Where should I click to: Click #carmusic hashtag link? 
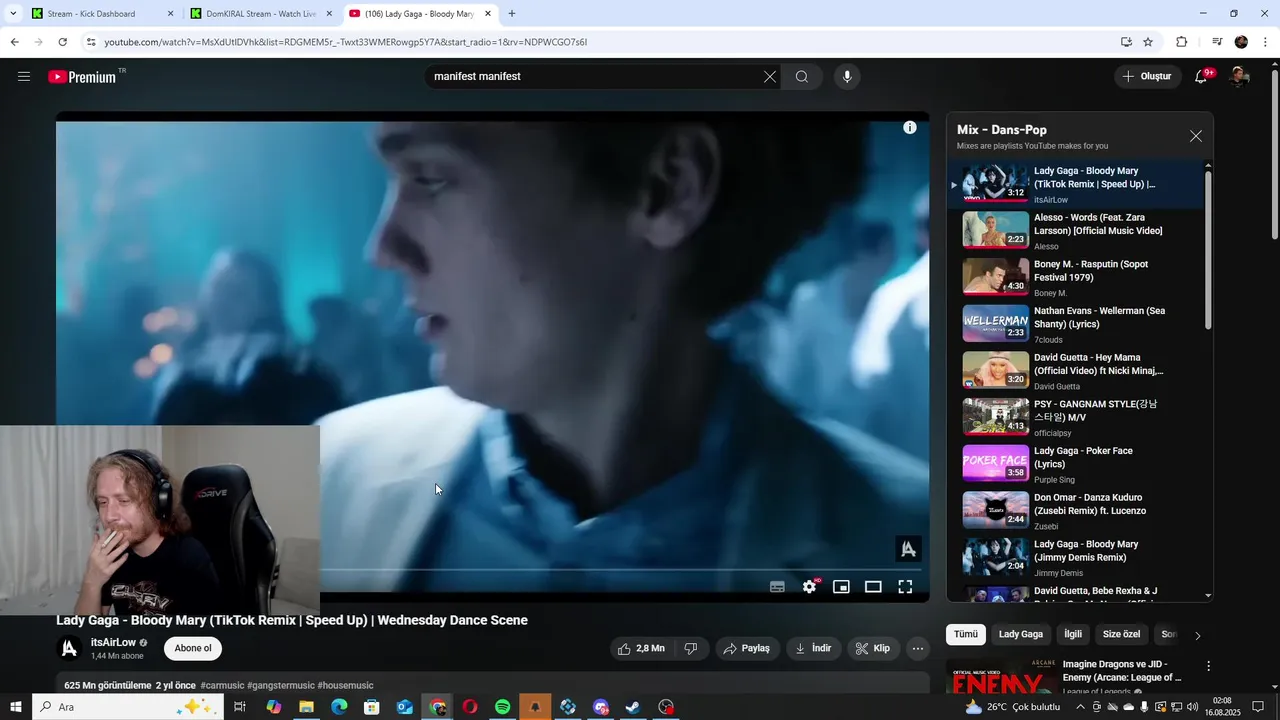click(222, 686)
